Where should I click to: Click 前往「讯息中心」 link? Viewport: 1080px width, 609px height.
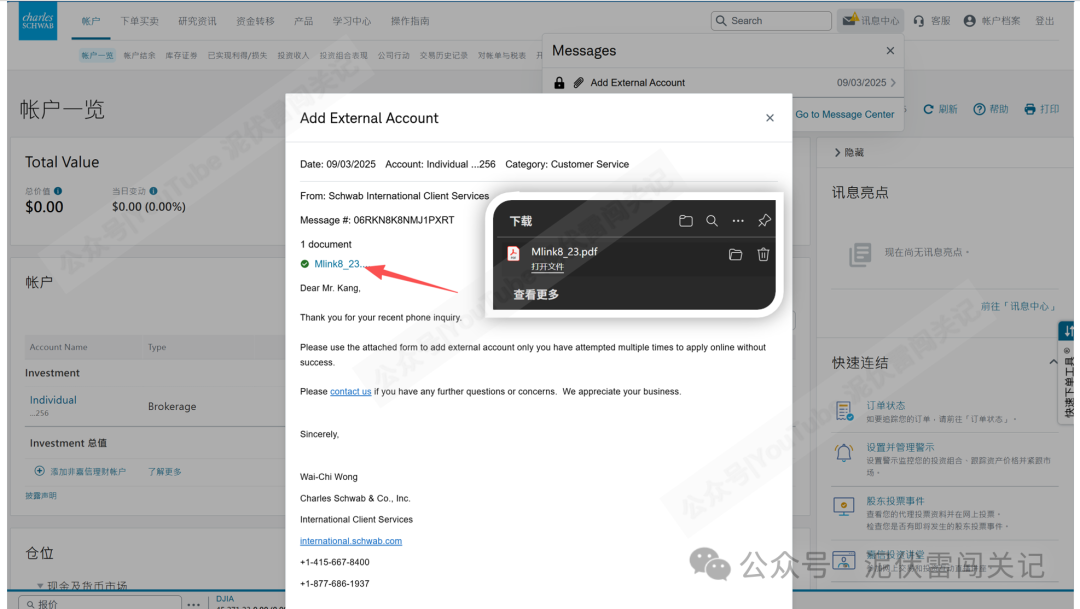(x=1018, y=306)
